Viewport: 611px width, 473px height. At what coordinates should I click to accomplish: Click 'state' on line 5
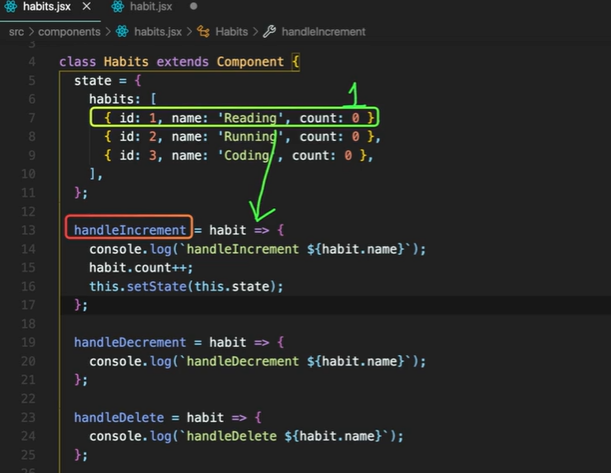coord(93,80)
